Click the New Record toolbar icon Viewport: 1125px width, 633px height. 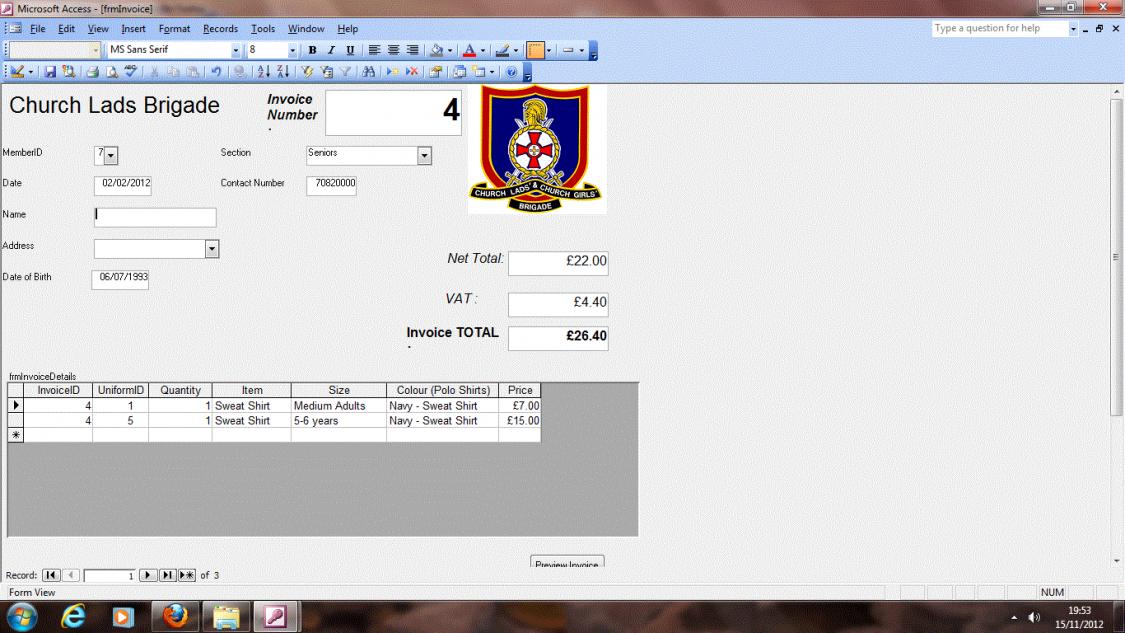pos(392,72)
